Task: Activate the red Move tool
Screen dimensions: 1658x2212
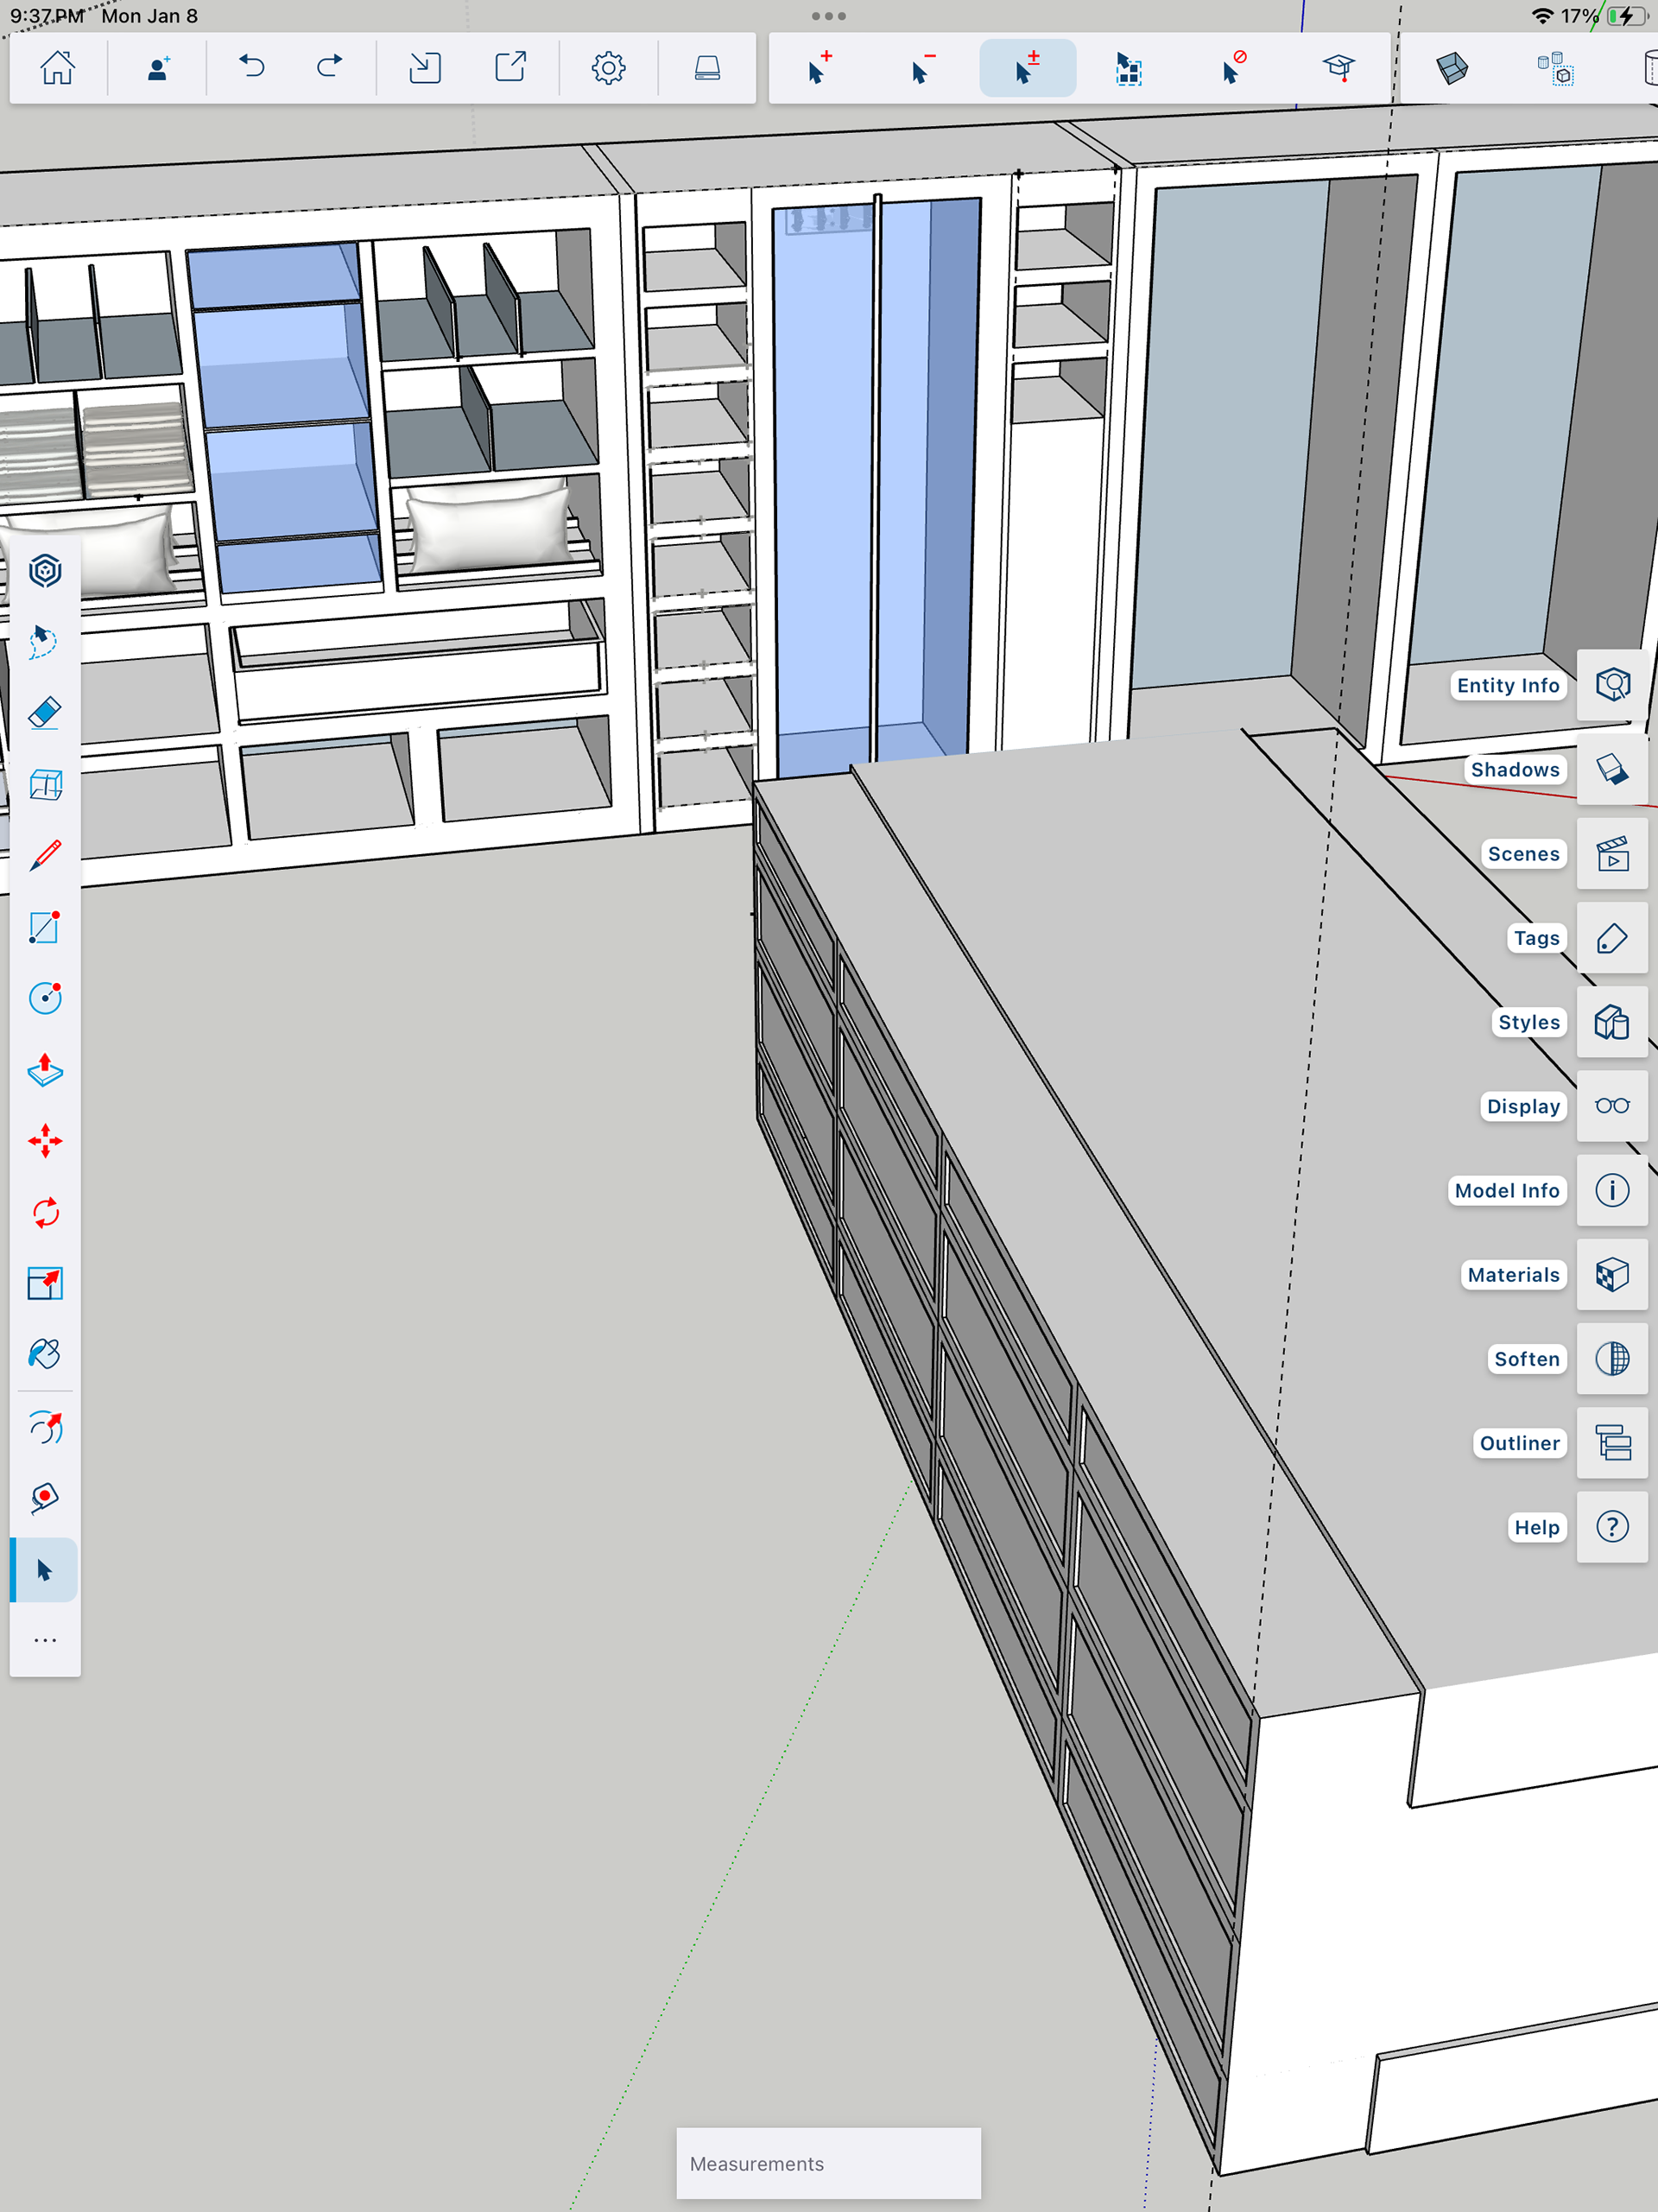Action: click(45, 1141)
